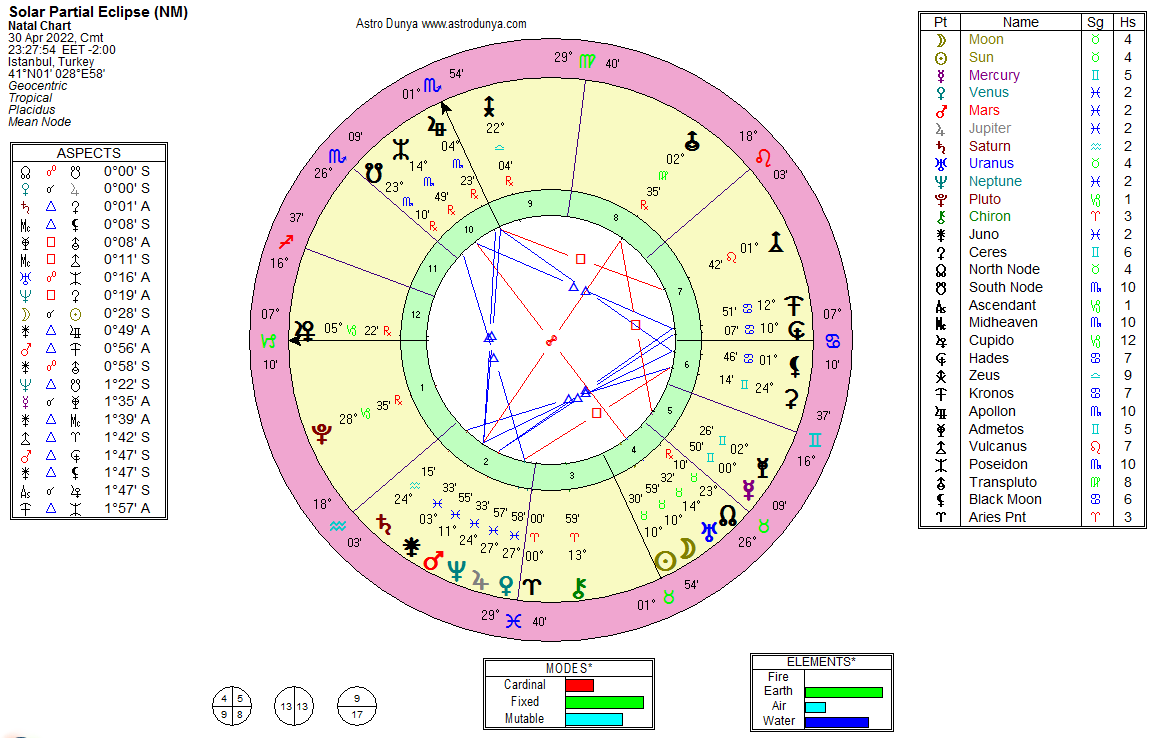This screenshot has width=1167, height=738.
Task: Select the Transpluto row in the points table
Action: pyautogui.click(x=1032, y=482)
